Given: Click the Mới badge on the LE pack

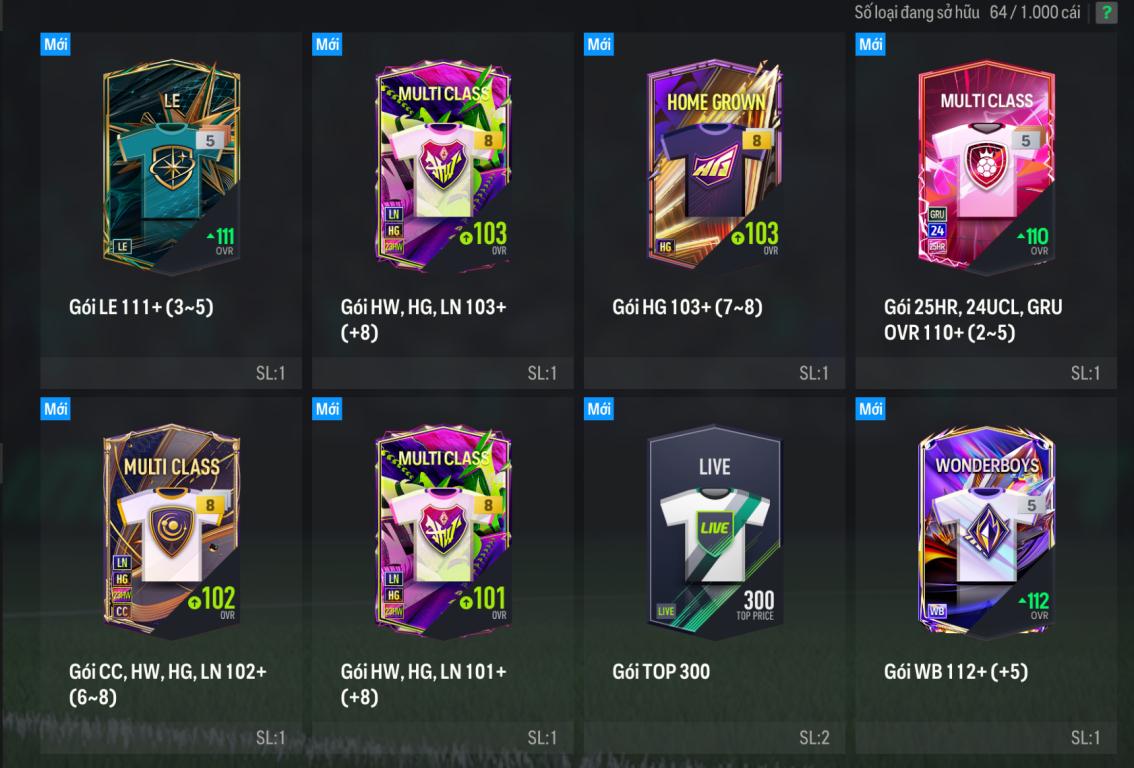Looking at the screenshot, I should click(55, 44).
